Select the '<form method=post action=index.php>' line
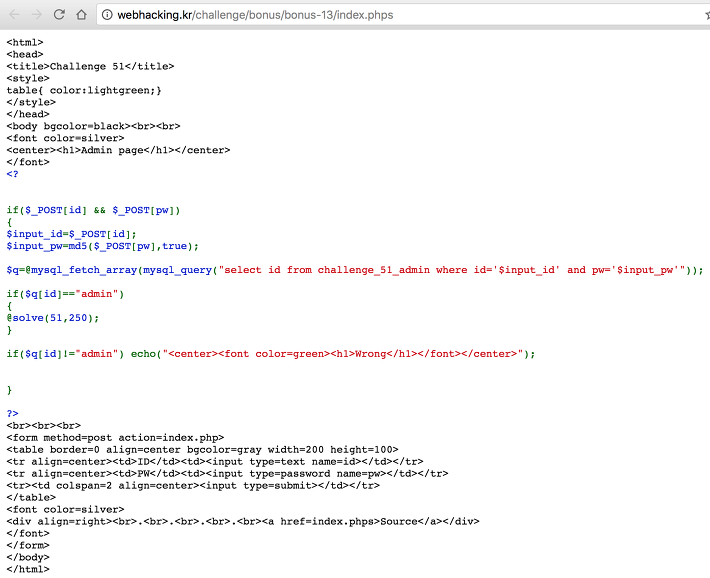The width and height of the screenshot is (710, 578). coord(115,438)
